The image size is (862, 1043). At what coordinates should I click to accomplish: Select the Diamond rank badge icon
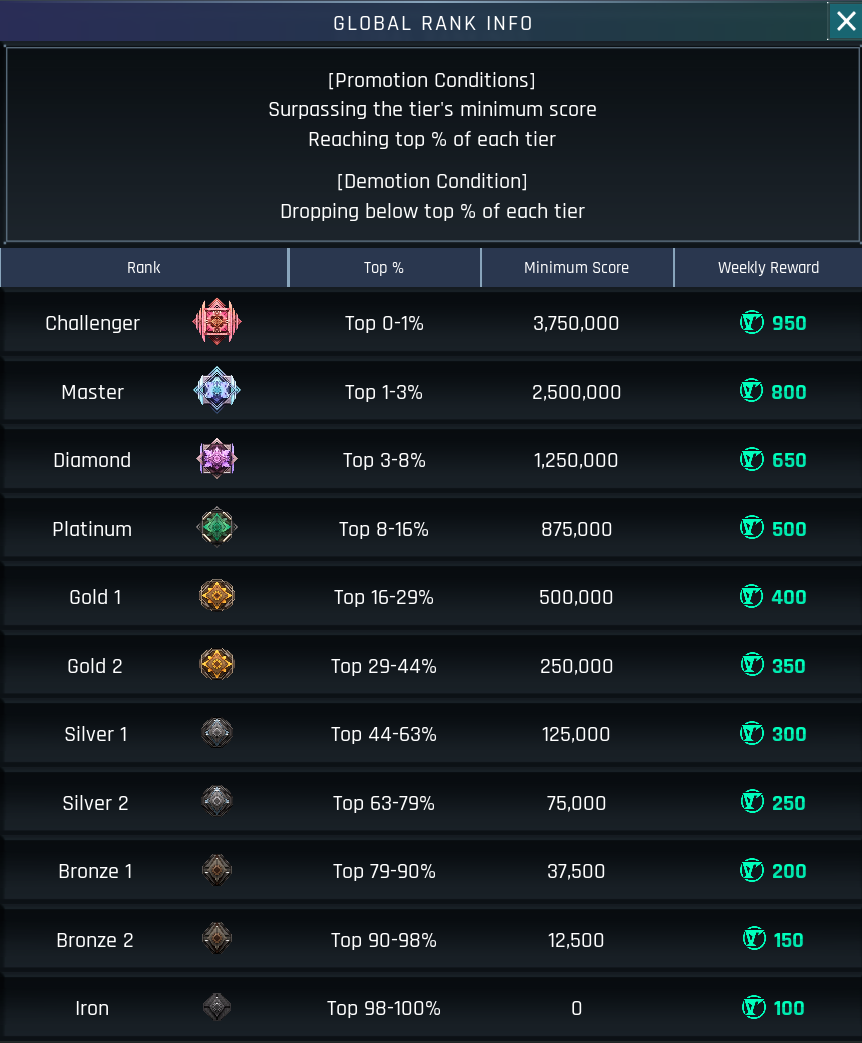coord(217,459)
